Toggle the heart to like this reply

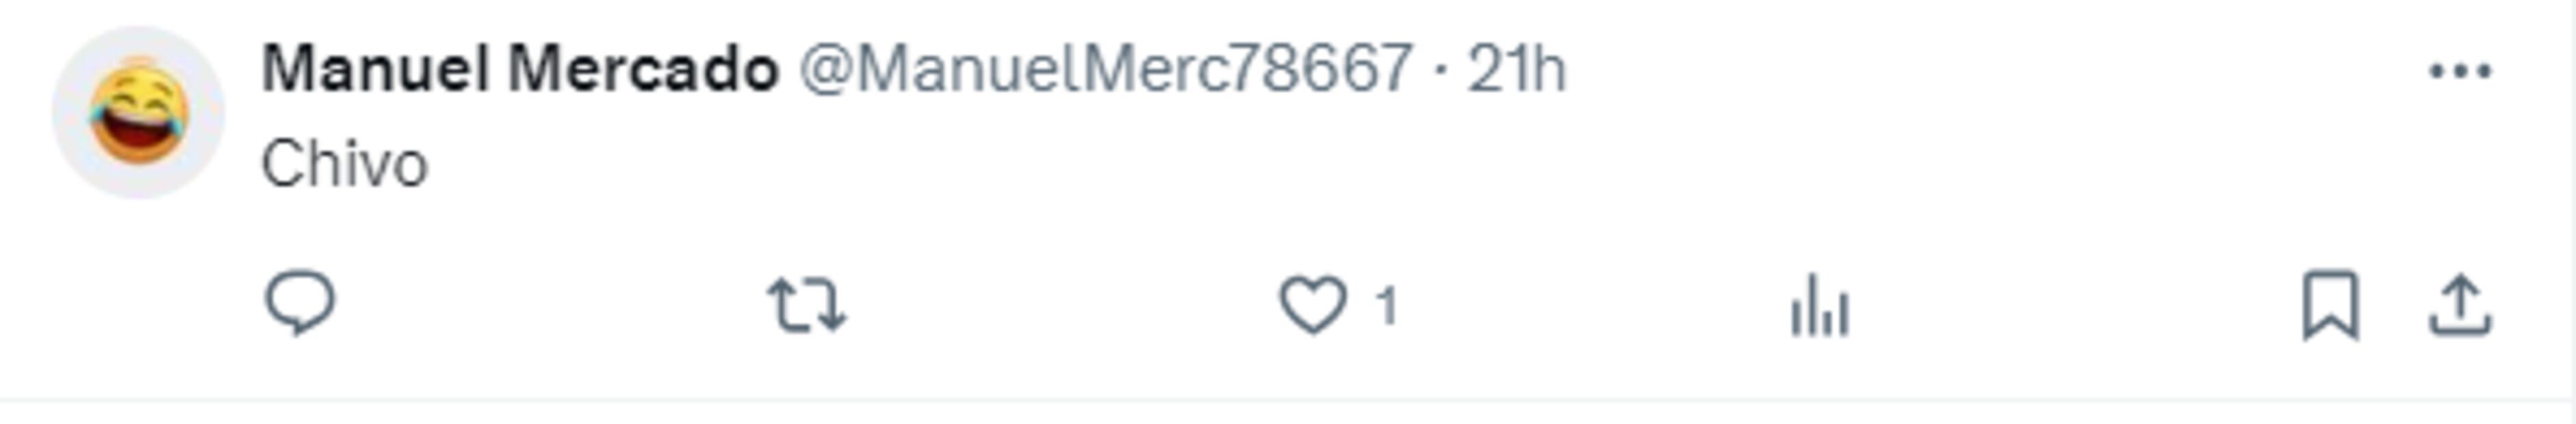[x=1313, y=305]
